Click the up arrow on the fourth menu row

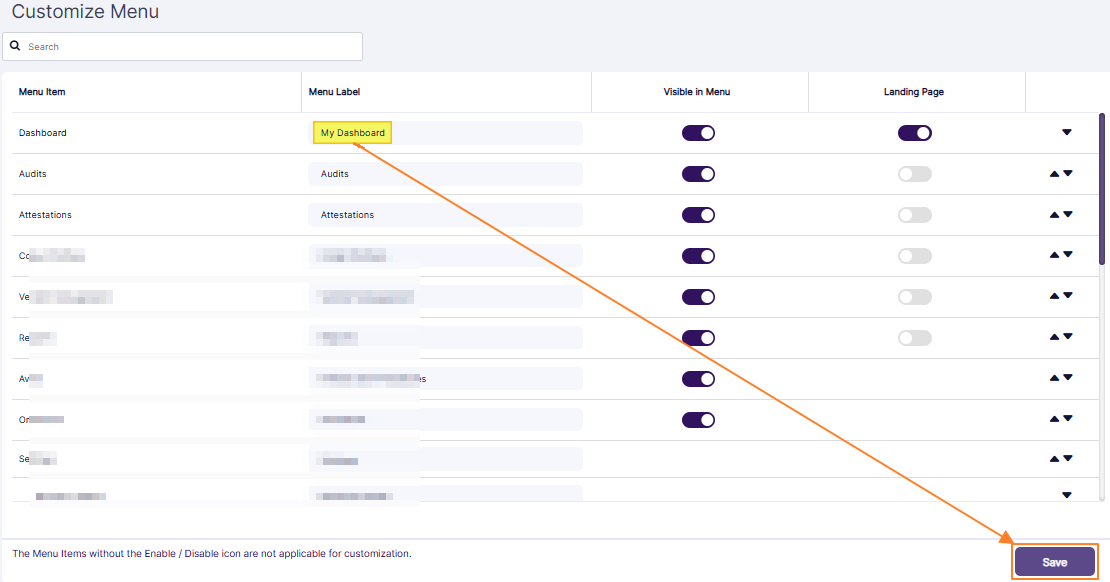tap(1053, 255)
